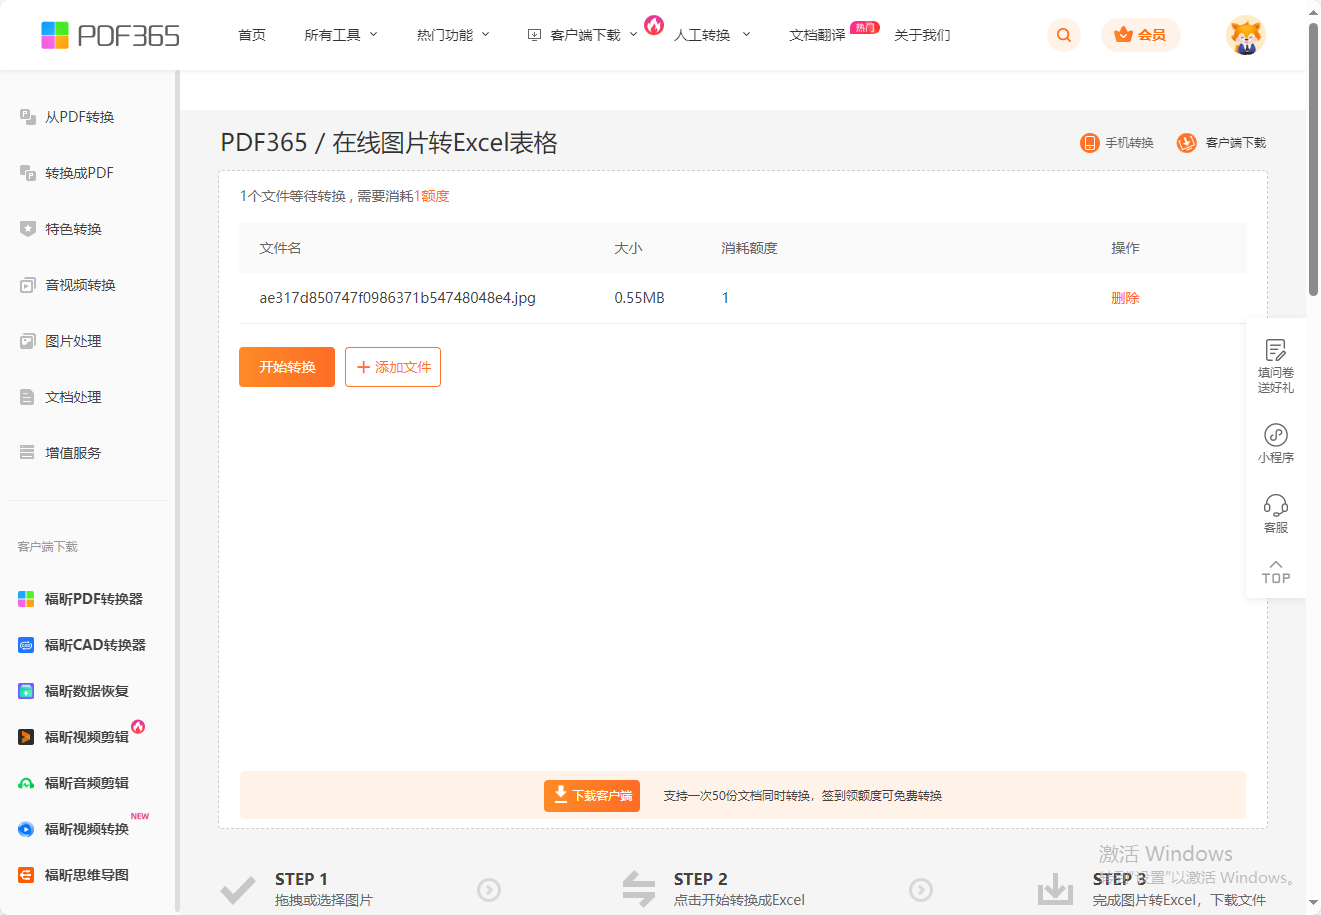Click the arrow circle after STEP 1

tap(489, 889)
